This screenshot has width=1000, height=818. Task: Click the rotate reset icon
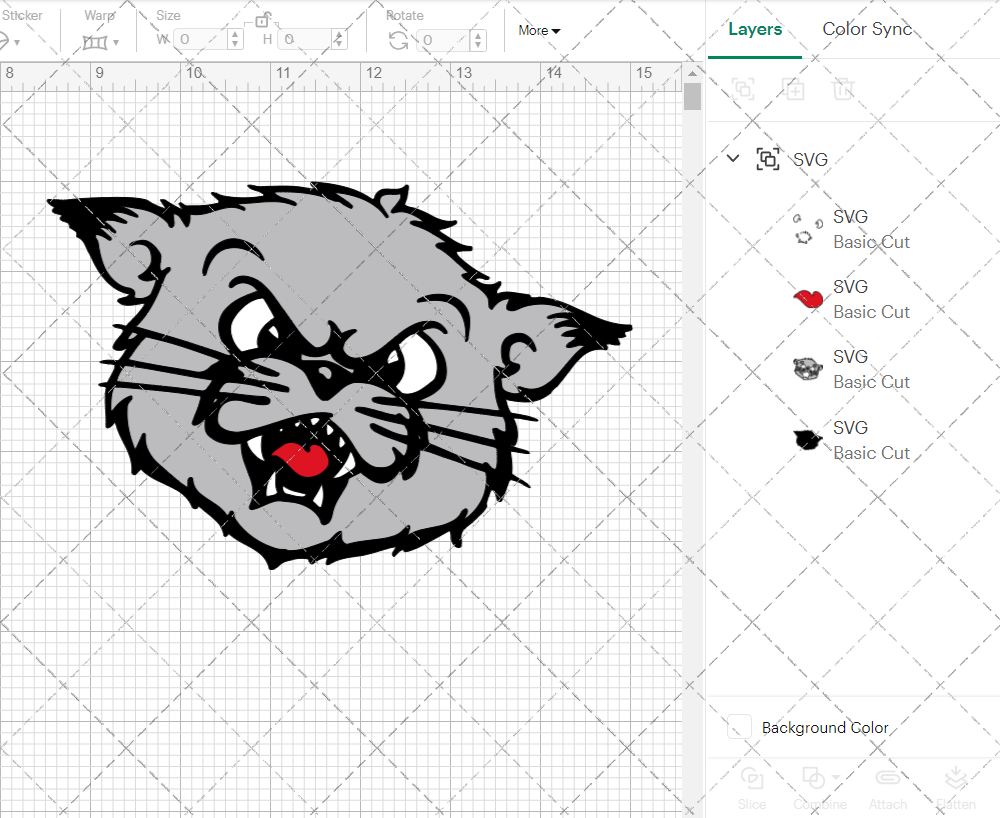[397, 39]
